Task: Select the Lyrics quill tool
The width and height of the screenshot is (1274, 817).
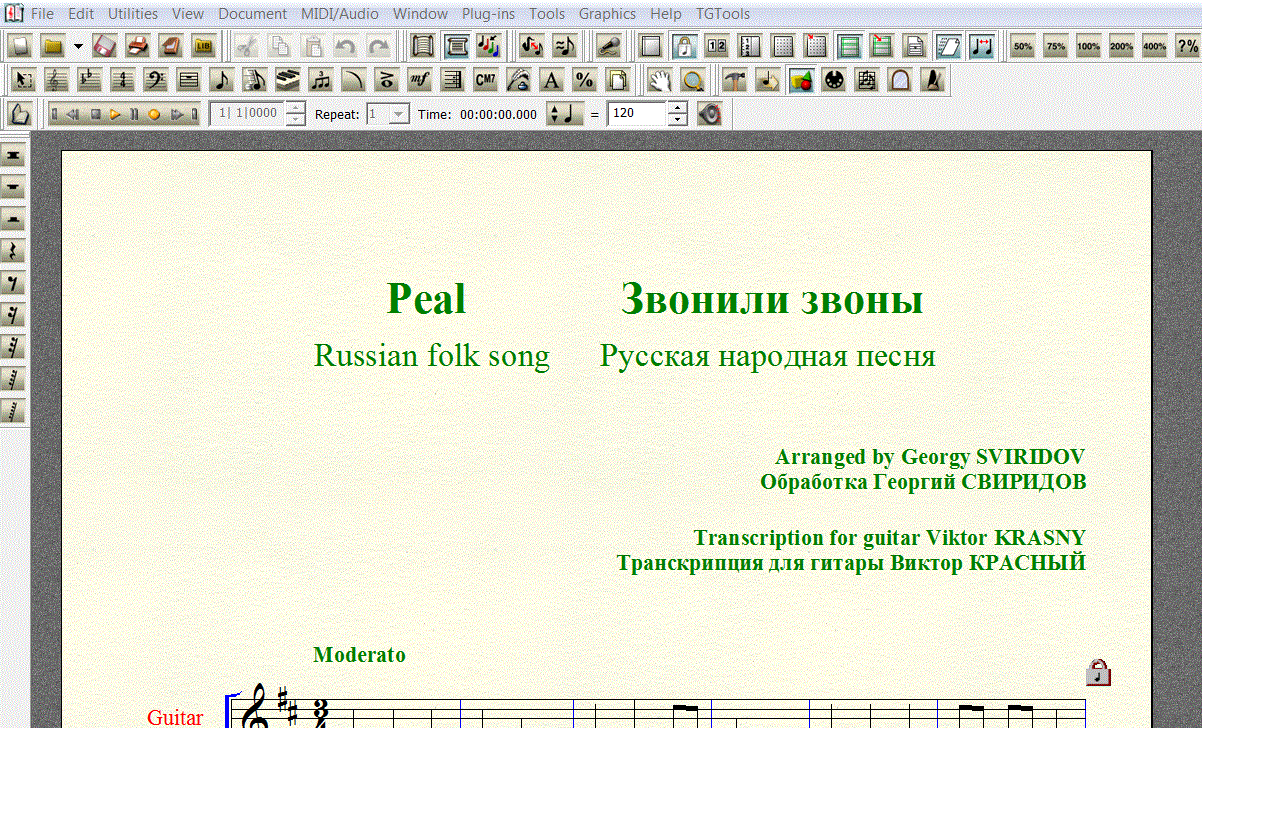Action: pyautogui.click(x=519, y=80)
